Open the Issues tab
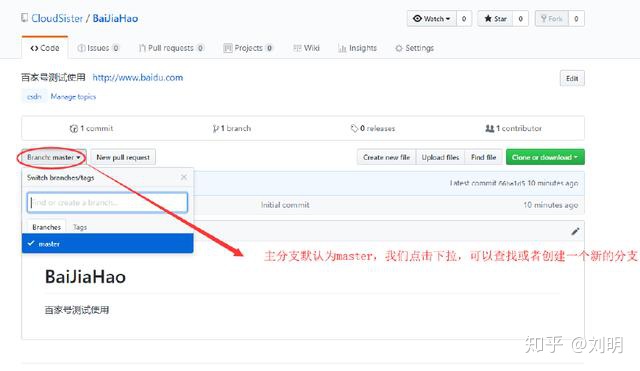The width and height of the screenshot is (640, 371). tap(98, 48)
